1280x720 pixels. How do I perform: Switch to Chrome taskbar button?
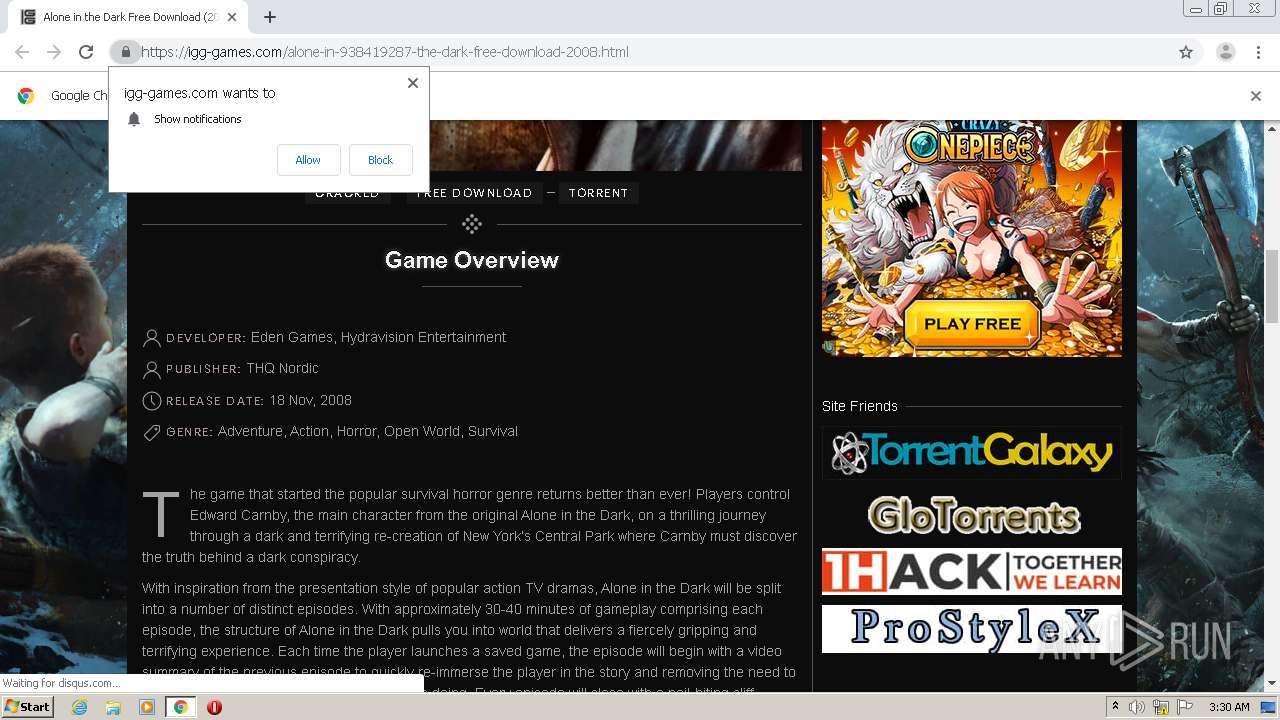(181, 707)
